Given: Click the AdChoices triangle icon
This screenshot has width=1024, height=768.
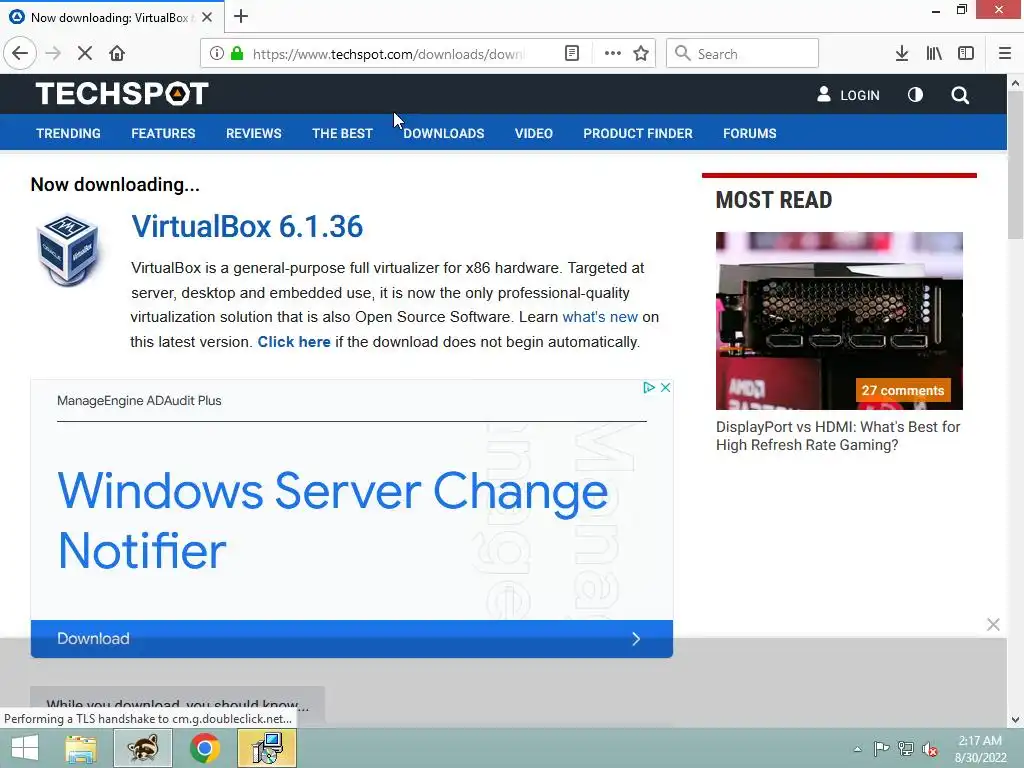Looking at the screenshot, I should point(648,387).
